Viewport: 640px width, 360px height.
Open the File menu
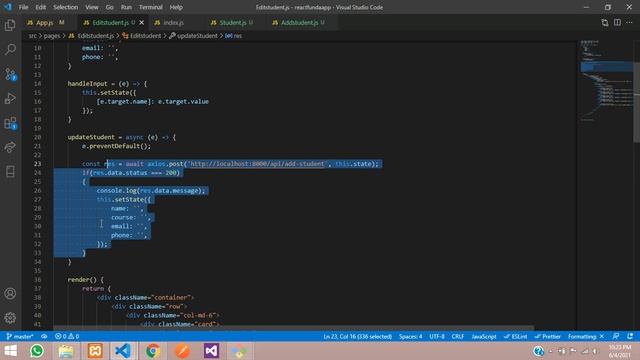[x=24, y=7]
